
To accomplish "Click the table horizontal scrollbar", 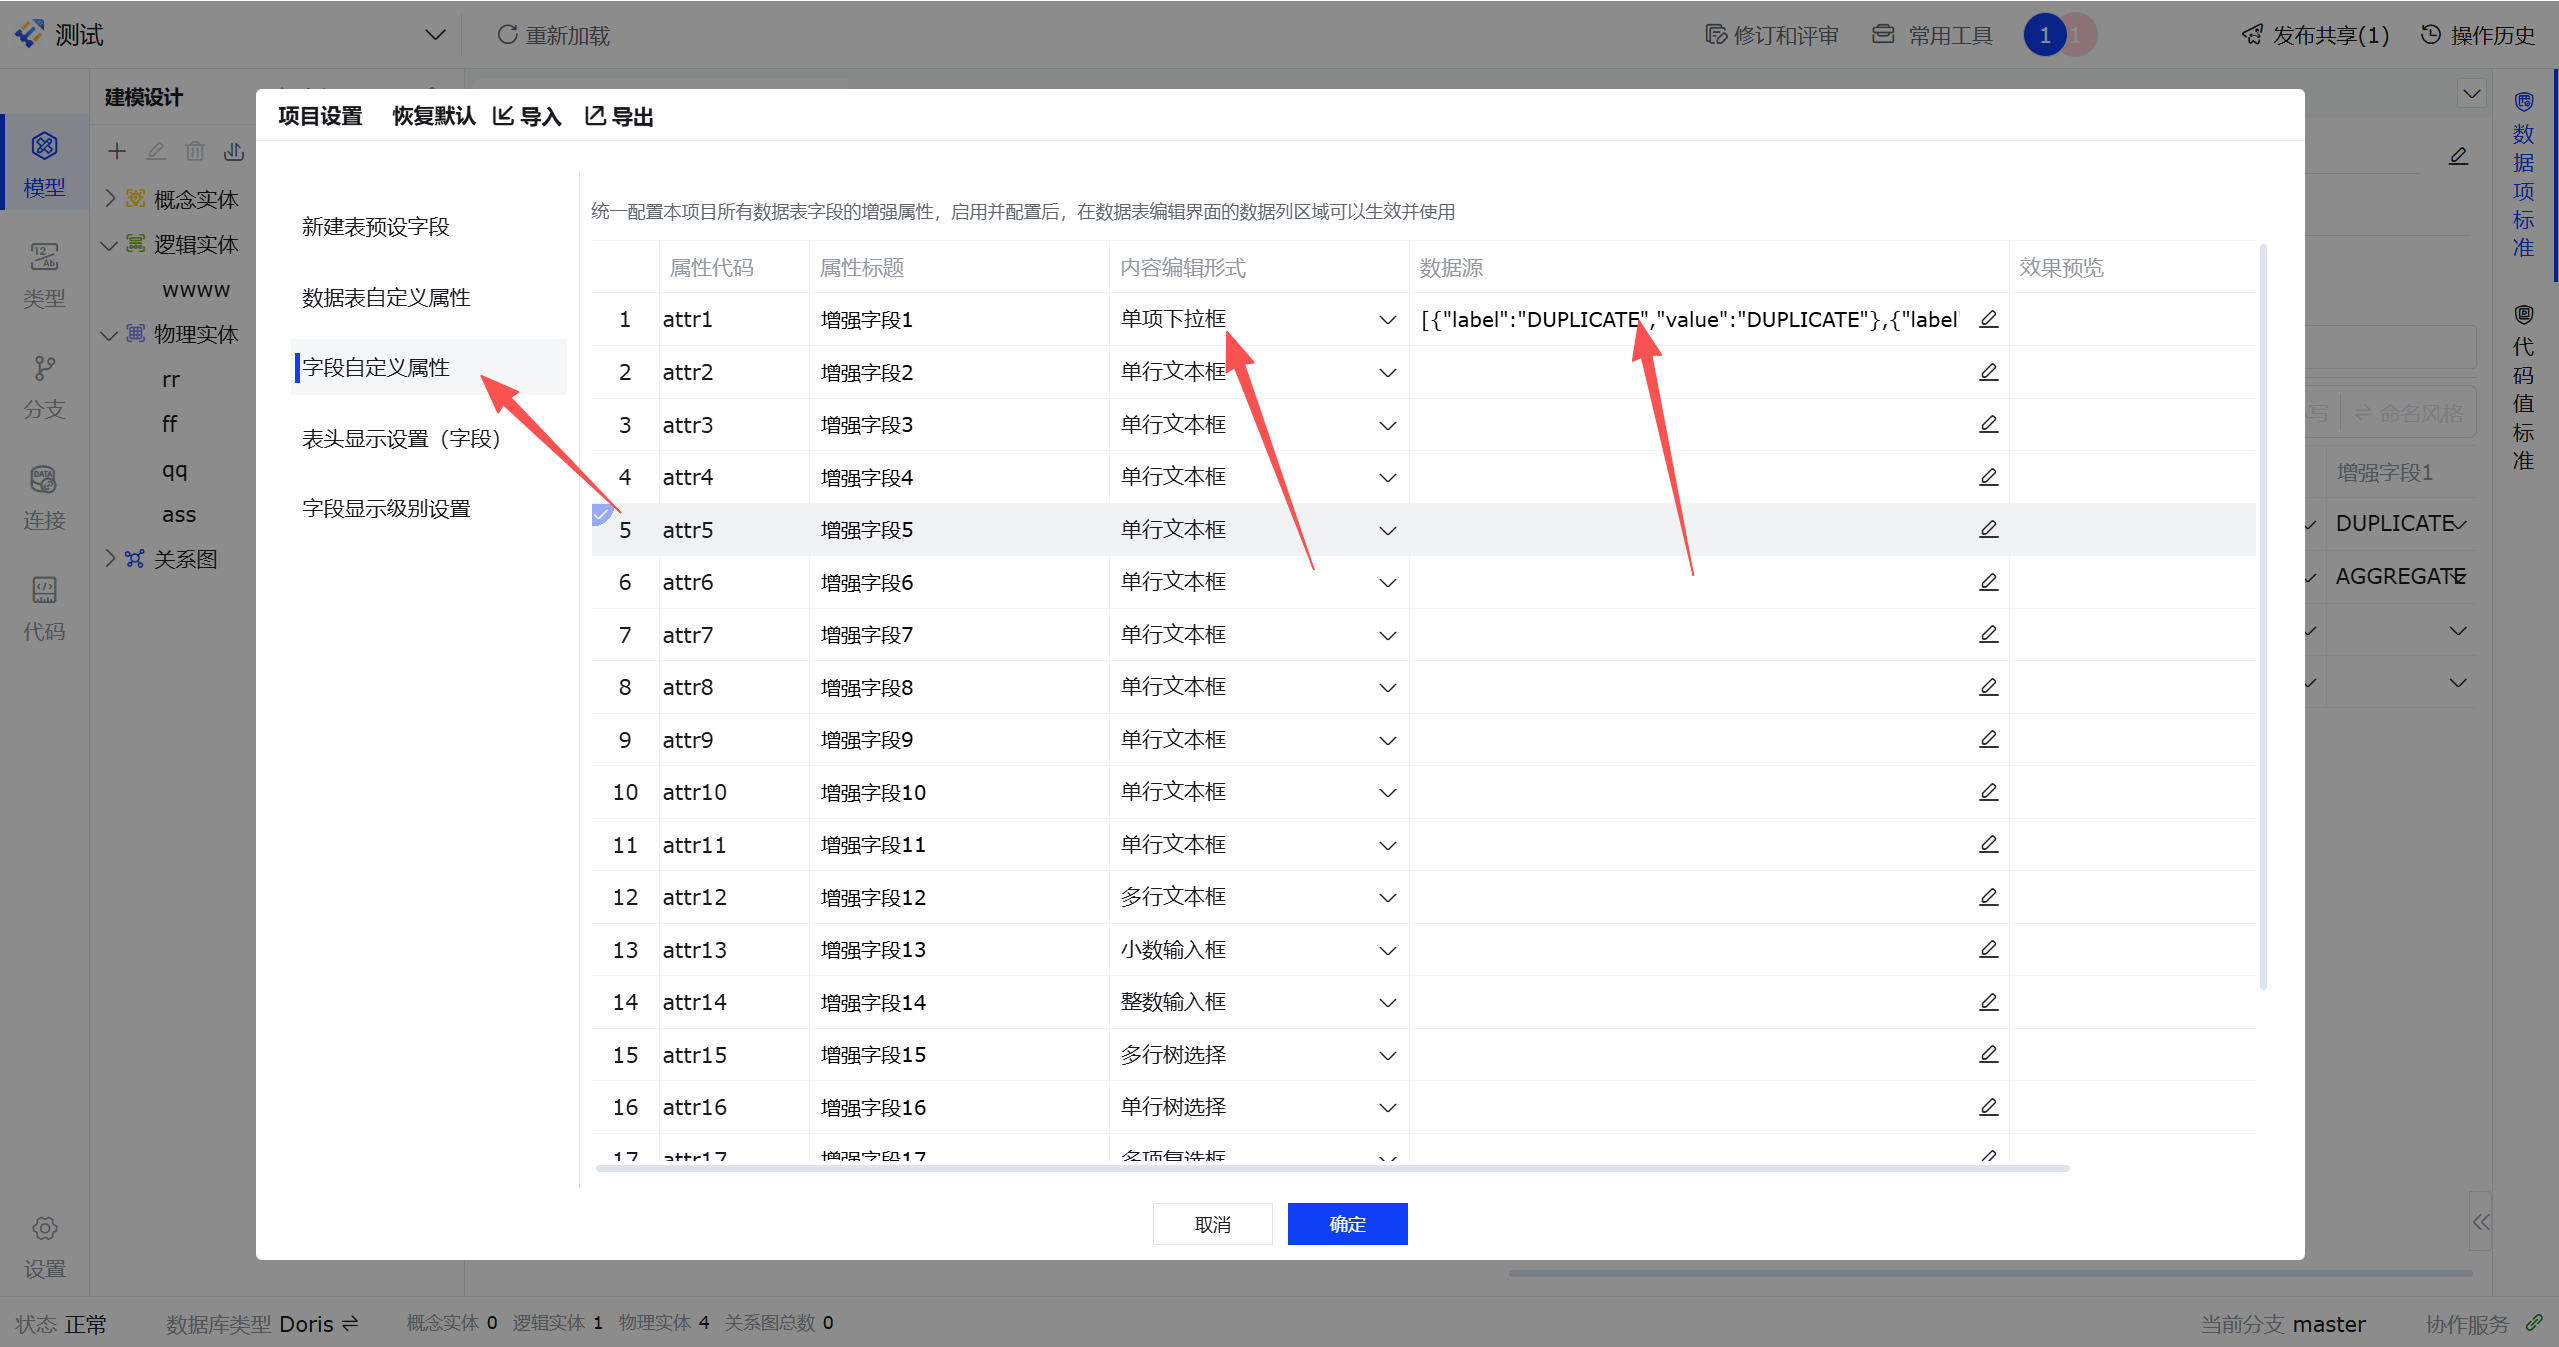I will 1330,1168.
